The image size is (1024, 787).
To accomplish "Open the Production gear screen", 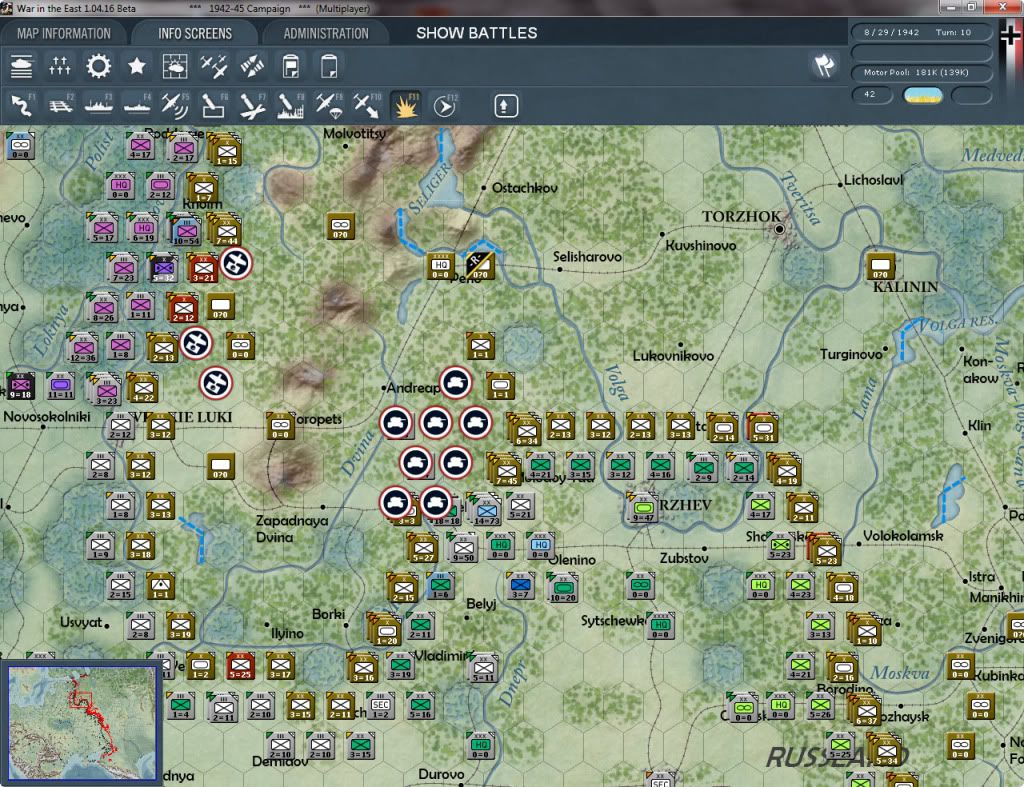I will [x=98, y=67].
